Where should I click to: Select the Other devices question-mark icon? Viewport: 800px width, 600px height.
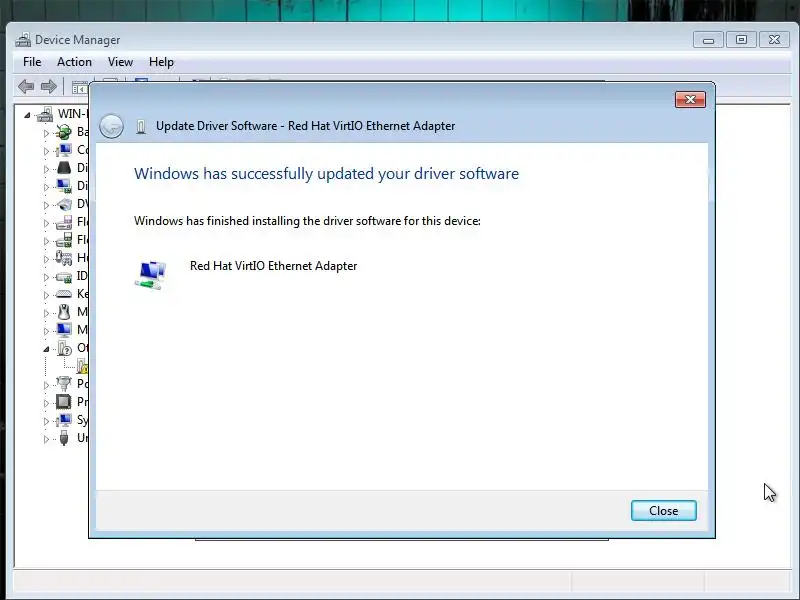[64, 348]
